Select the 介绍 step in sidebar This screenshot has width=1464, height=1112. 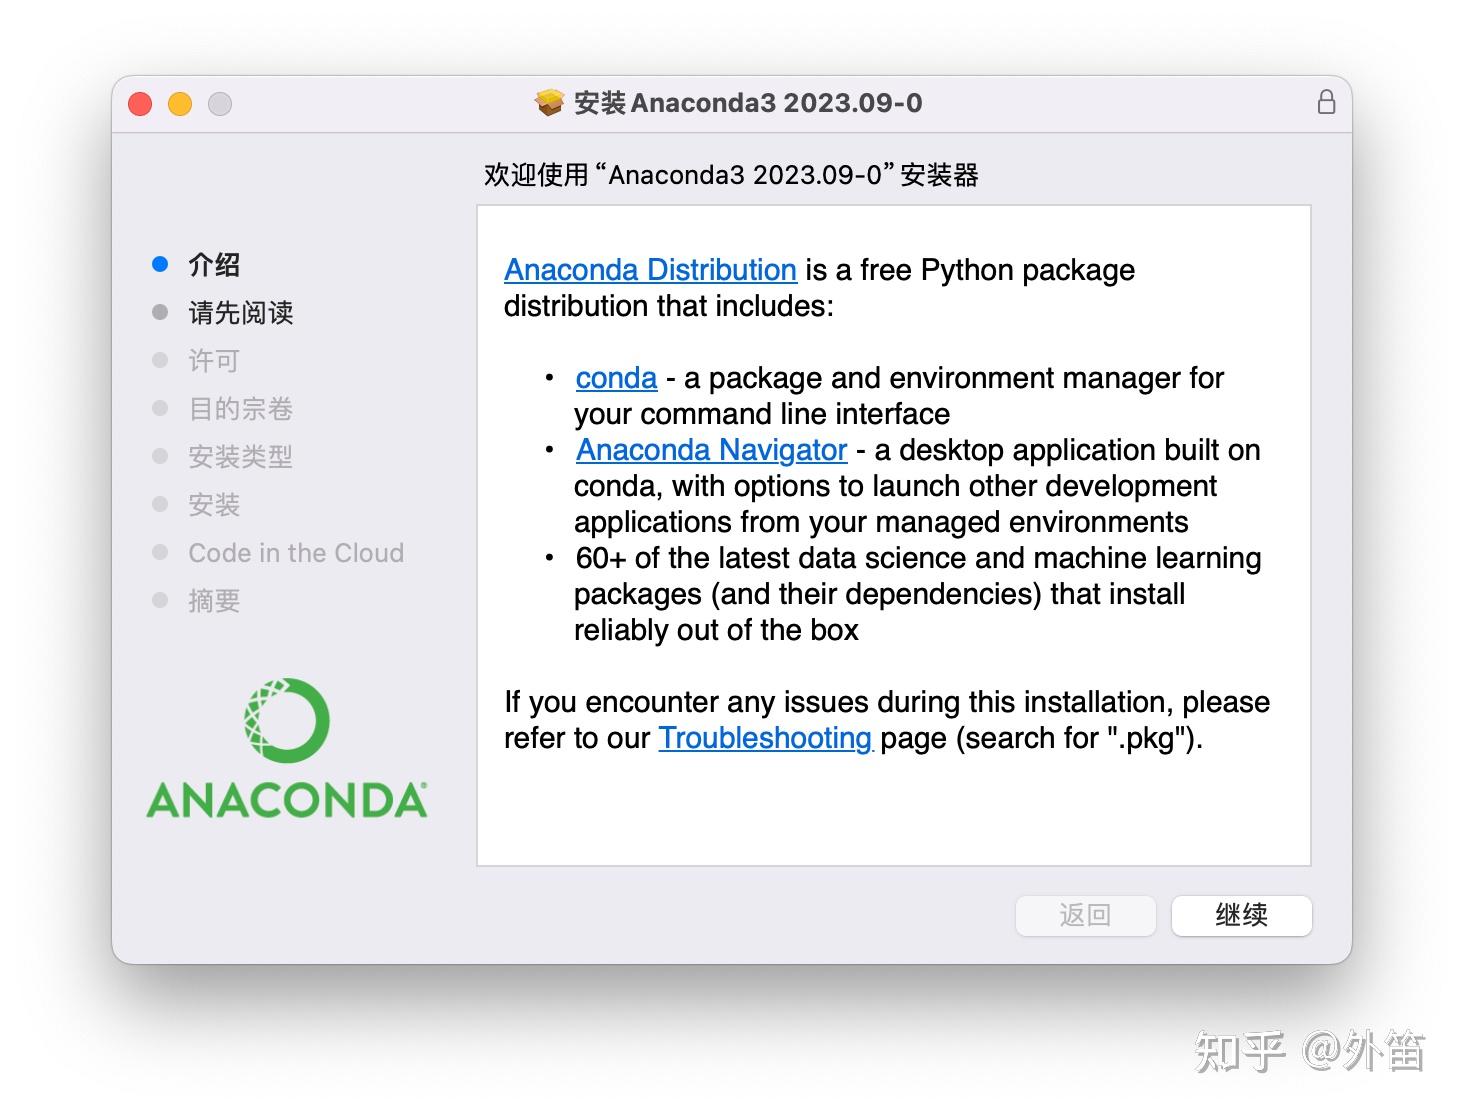(x=214, y=264)
